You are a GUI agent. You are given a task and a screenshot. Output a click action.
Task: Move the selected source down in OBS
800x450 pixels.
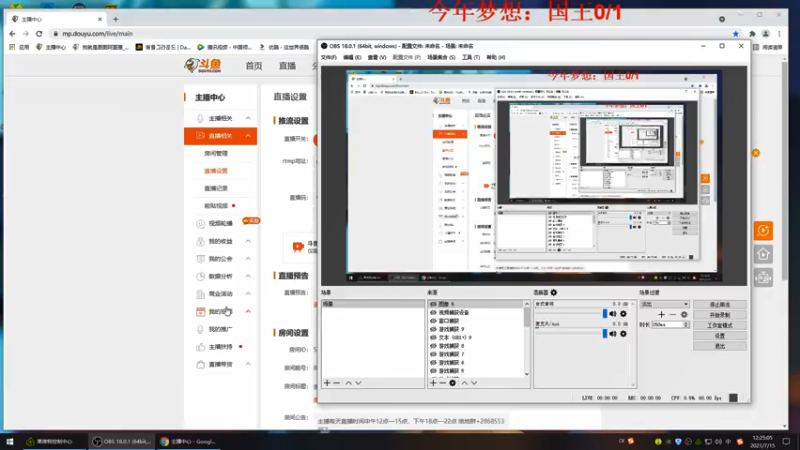474,383
